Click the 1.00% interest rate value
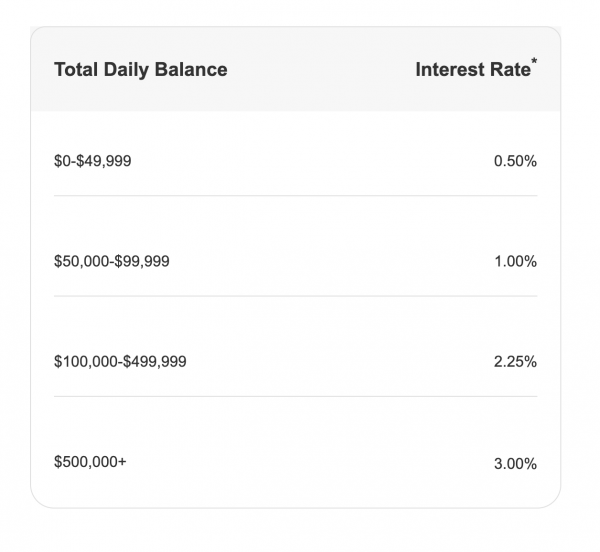Screen dimensions: 600x552 (515, 261)
